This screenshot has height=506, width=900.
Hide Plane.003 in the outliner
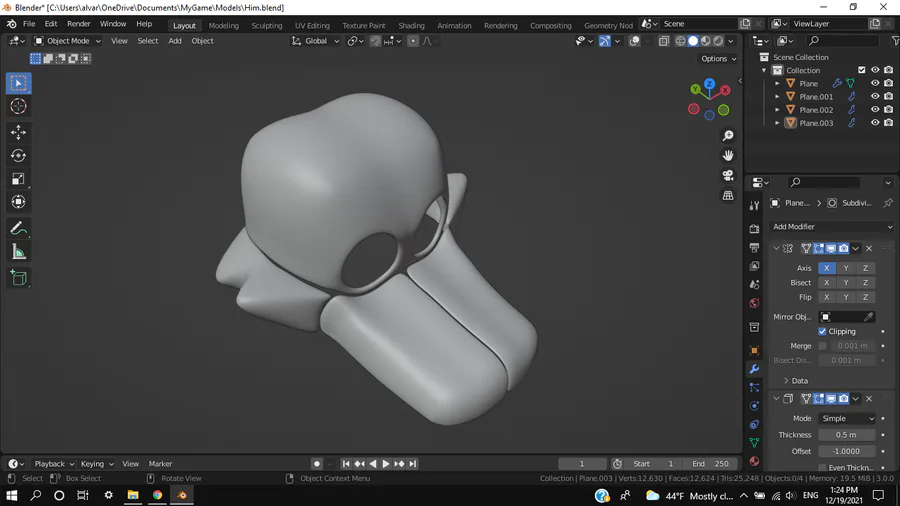[875, 123]
